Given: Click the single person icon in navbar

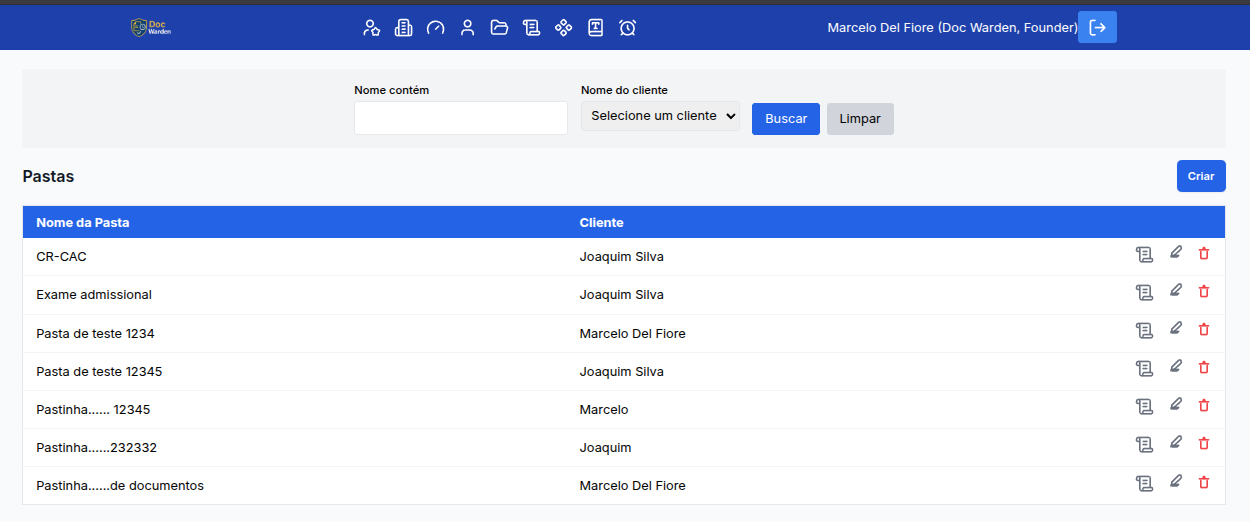Looking at the screenshot, I should (x=467, y=28).
